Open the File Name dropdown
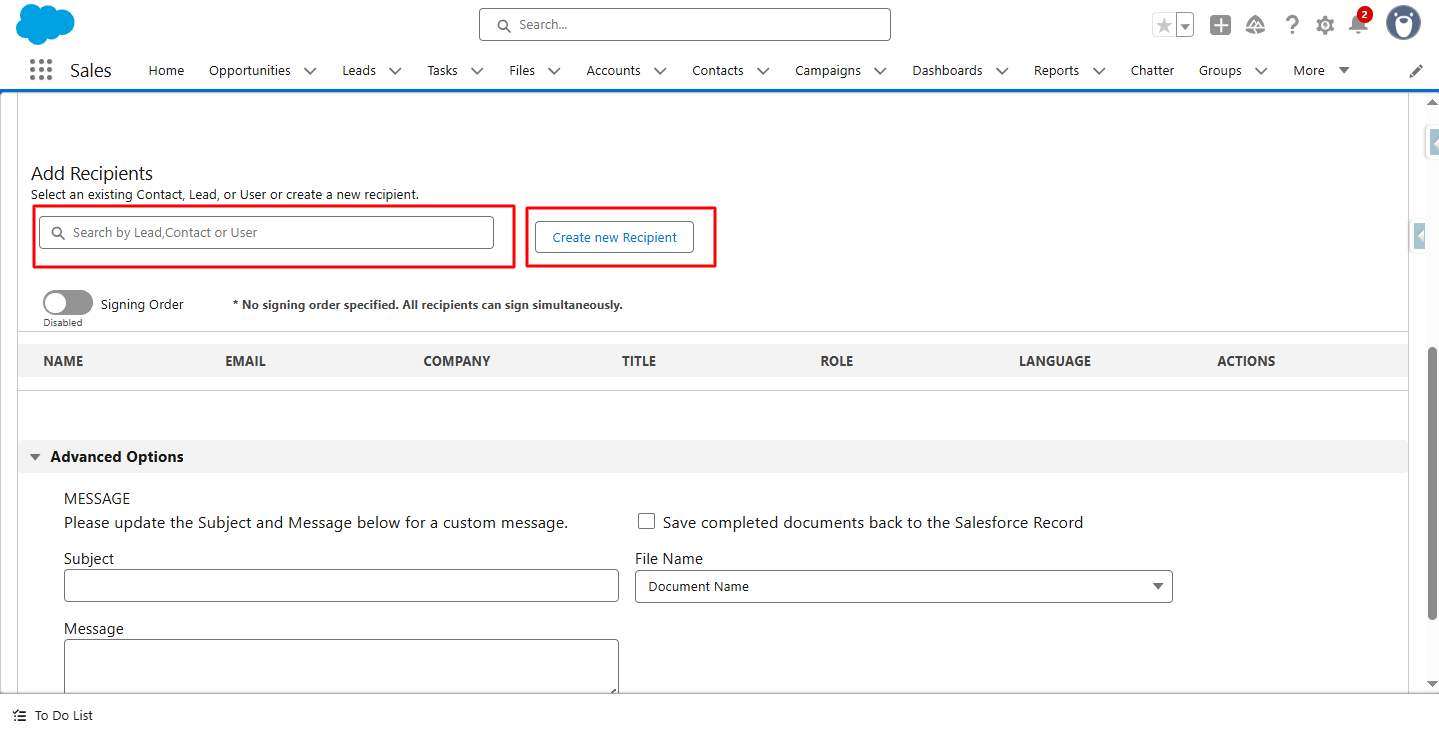 [x=903, y=587]
